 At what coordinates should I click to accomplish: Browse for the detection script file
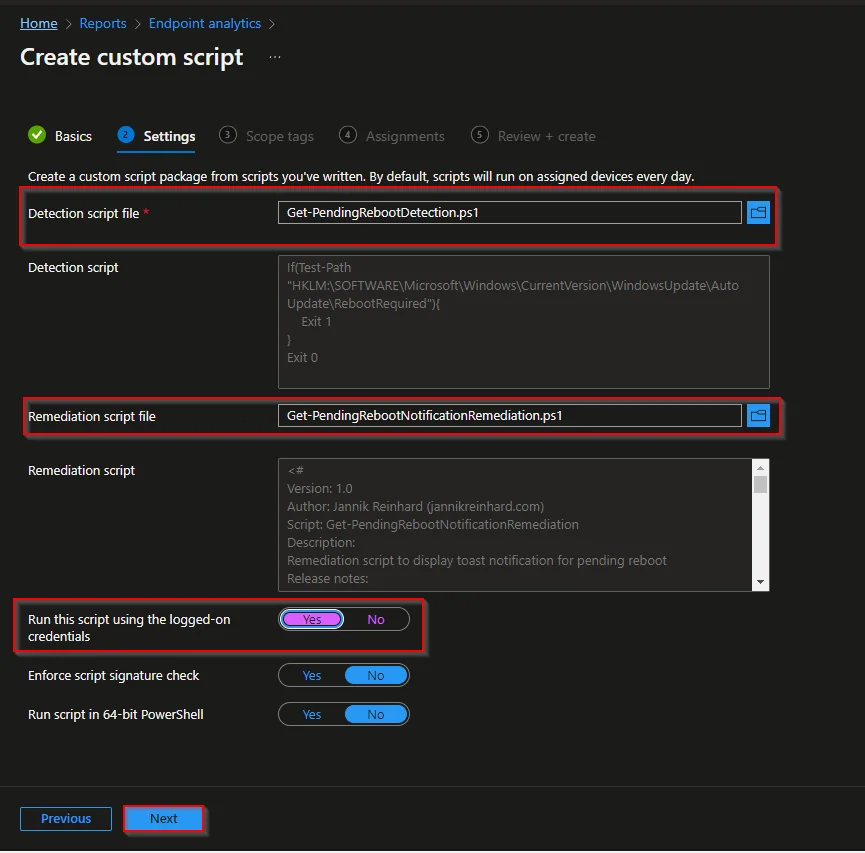coord(758,212)
